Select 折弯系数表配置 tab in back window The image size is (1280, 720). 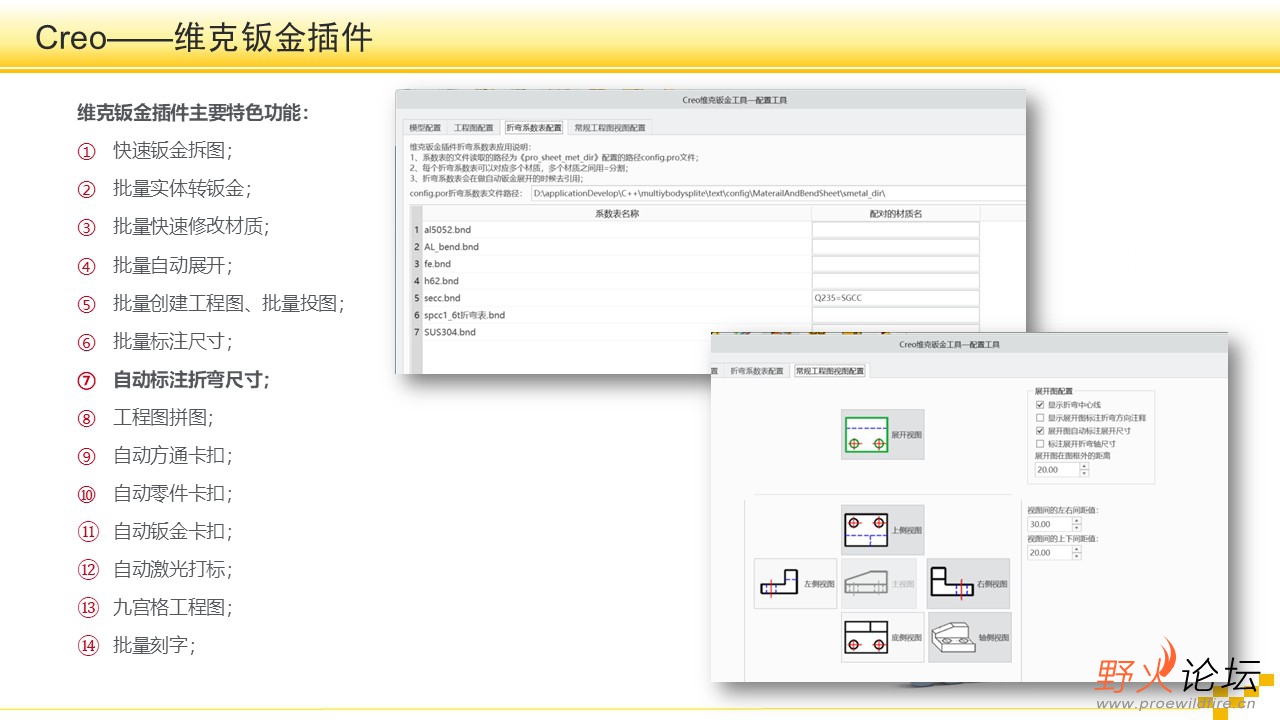coord(533,128)
